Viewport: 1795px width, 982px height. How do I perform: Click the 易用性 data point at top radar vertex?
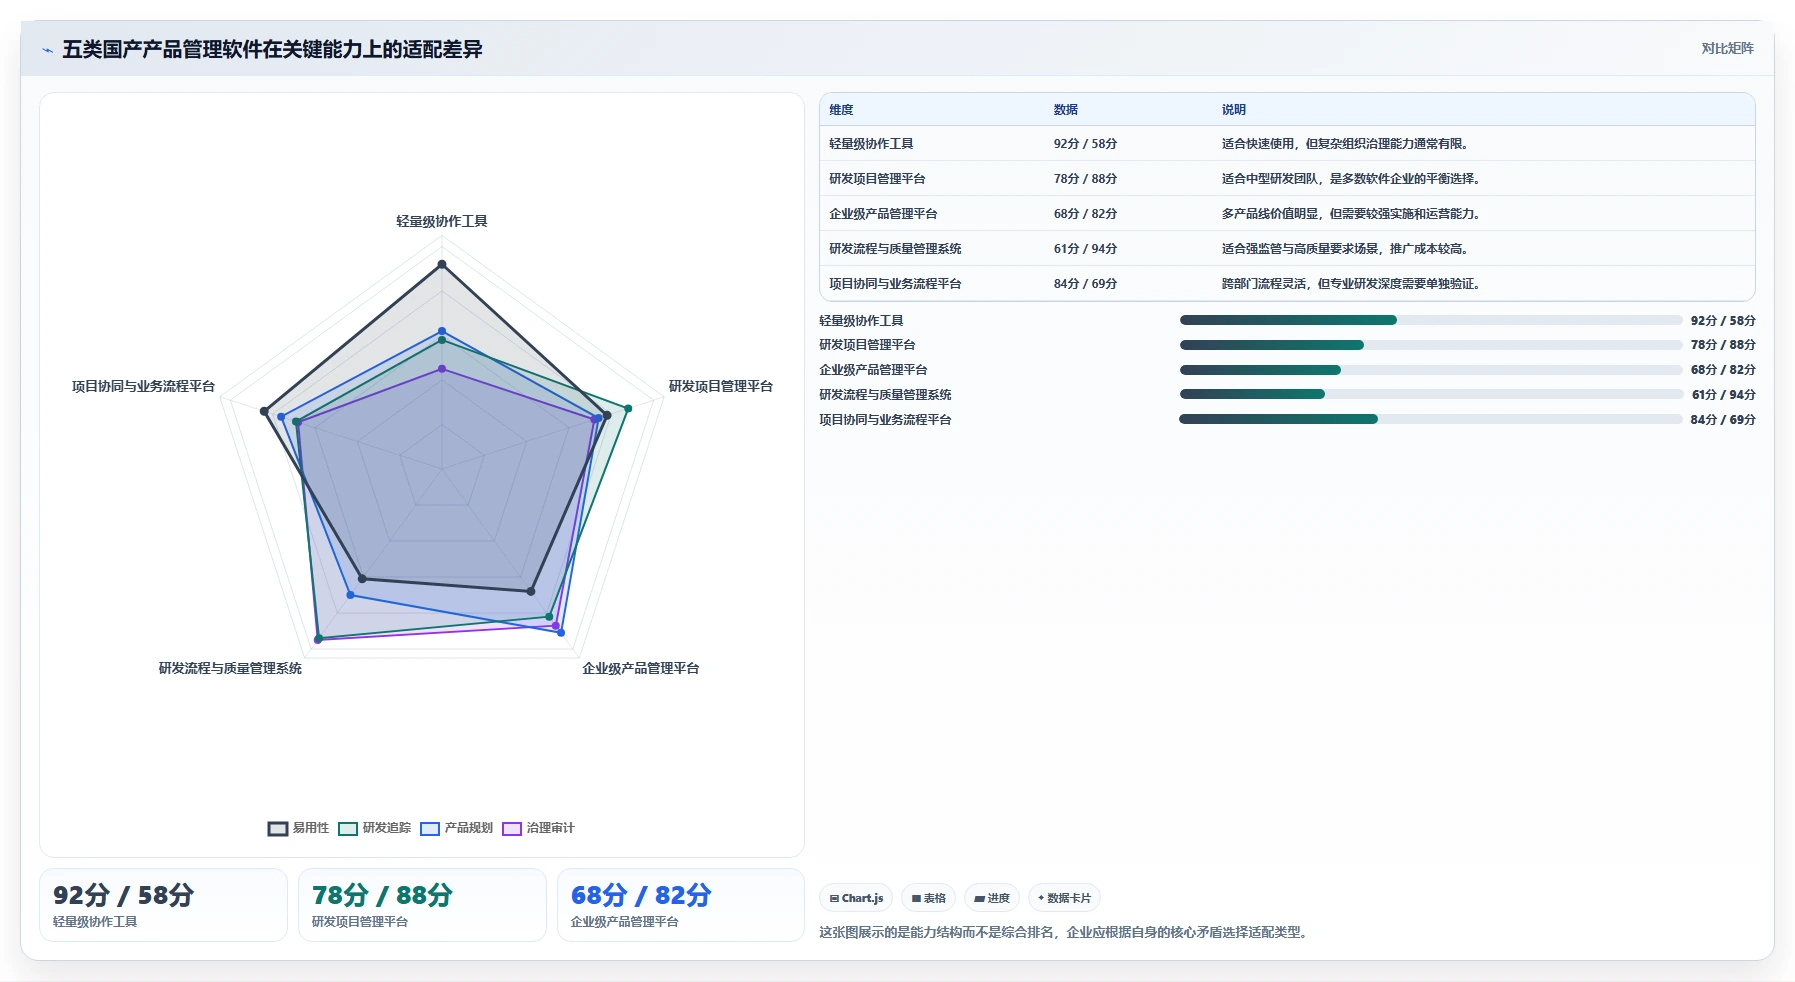point(442,265)
